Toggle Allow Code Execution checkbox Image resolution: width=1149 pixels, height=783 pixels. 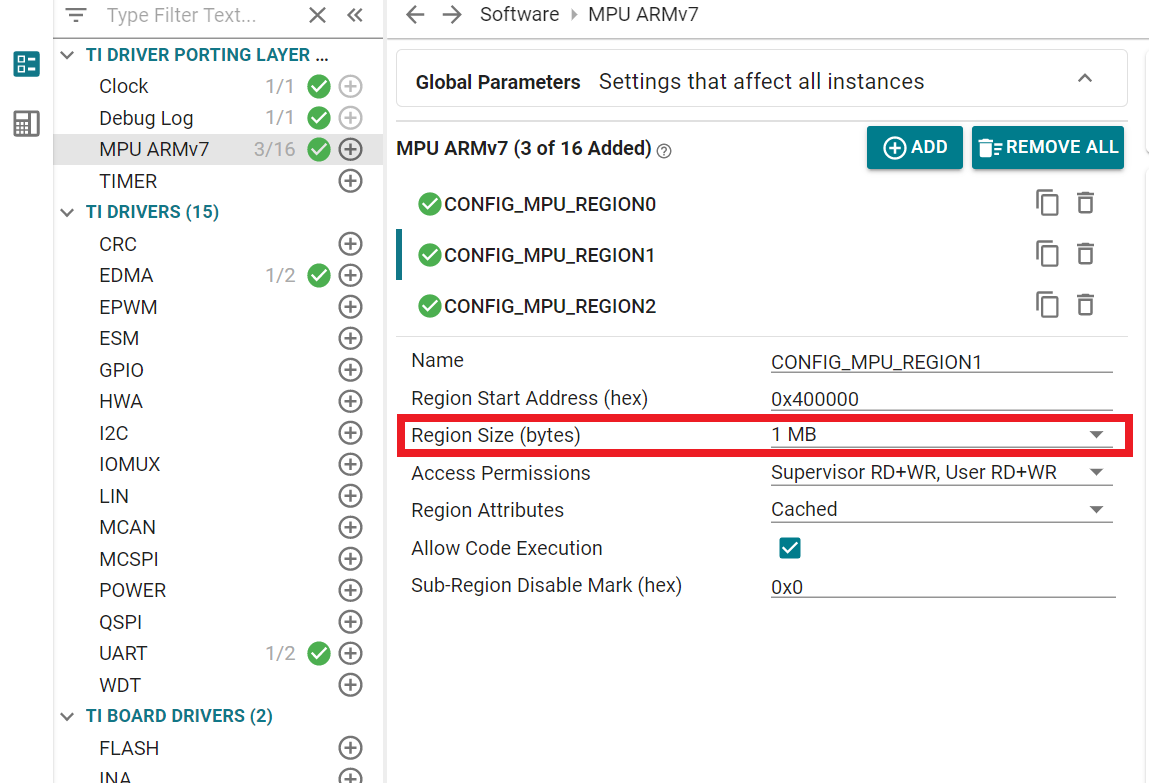coord(790,548)
